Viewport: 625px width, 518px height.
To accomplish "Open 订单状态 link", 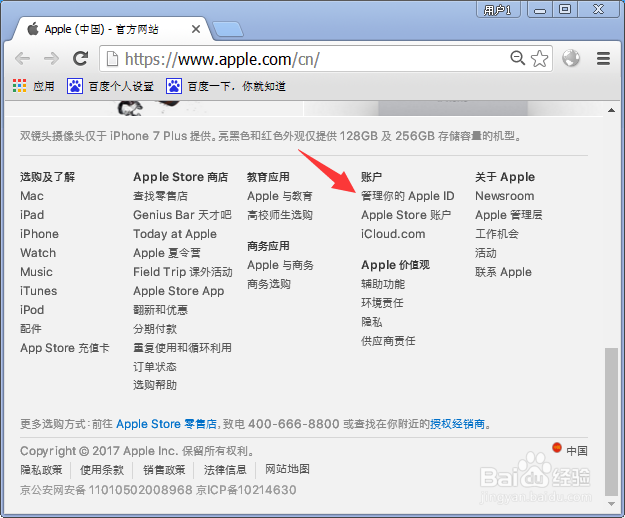I will point(155,367).
